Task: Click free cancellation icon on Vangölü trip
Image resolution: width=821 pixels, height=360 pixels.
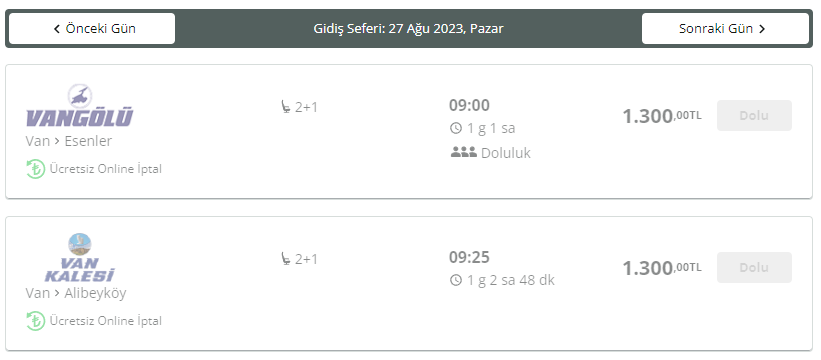Action: [x=36, y=169]
